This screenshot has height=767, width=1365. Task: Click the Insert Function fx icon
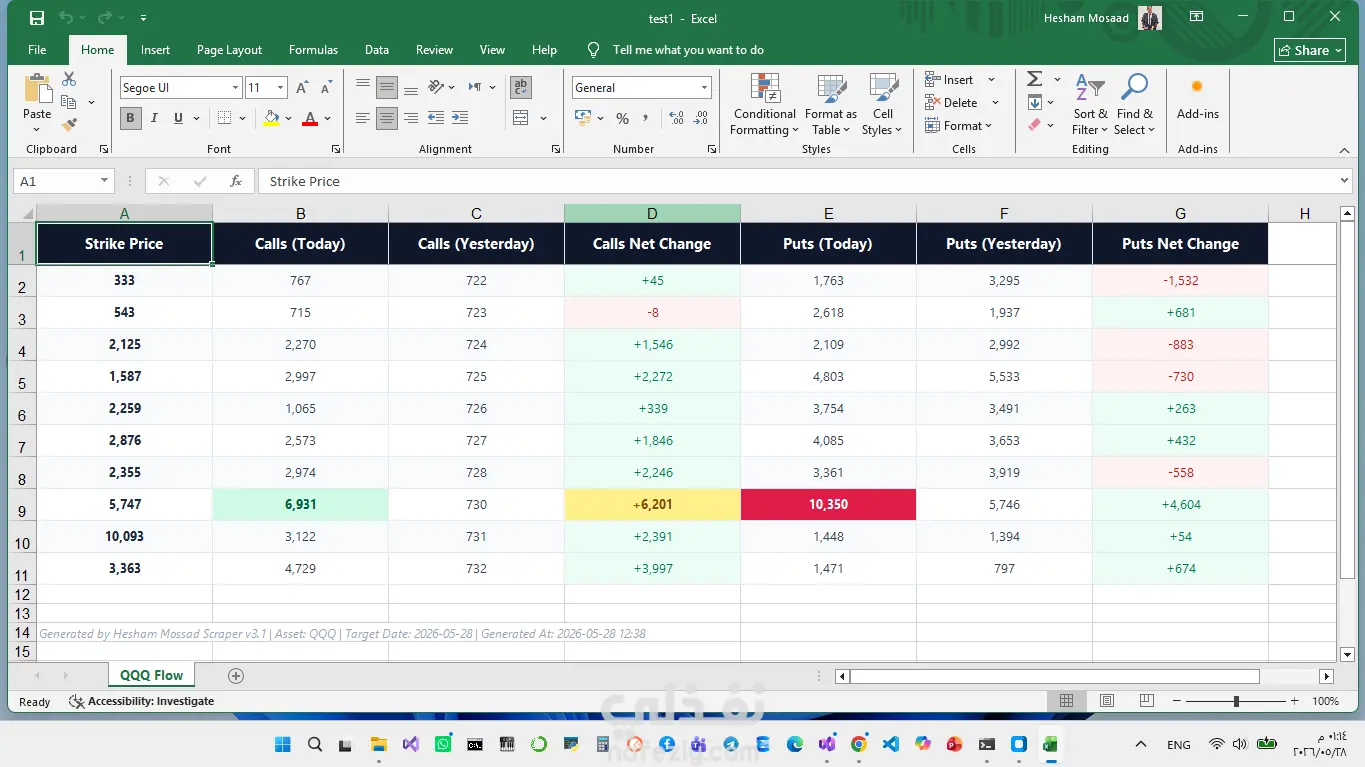click(236, 181)
